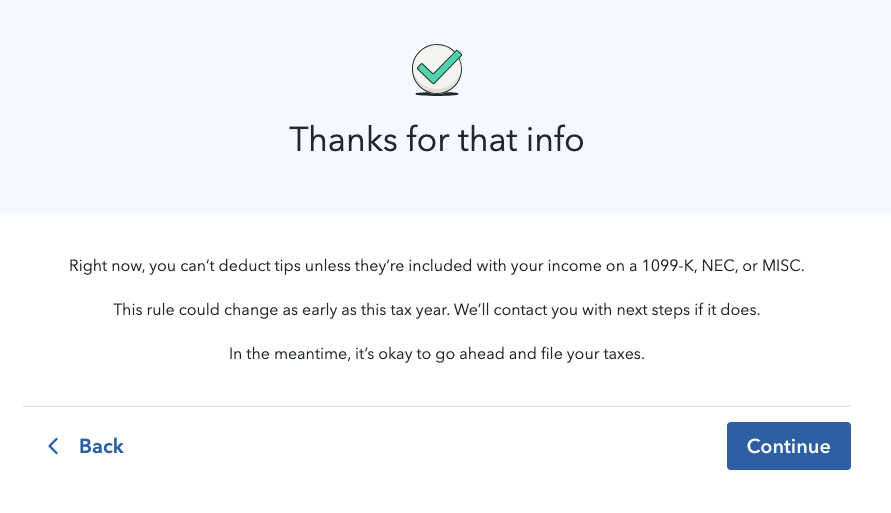Click the left chevron beside Back
This screenshot has width=891, height=513.
pos(54,446)
